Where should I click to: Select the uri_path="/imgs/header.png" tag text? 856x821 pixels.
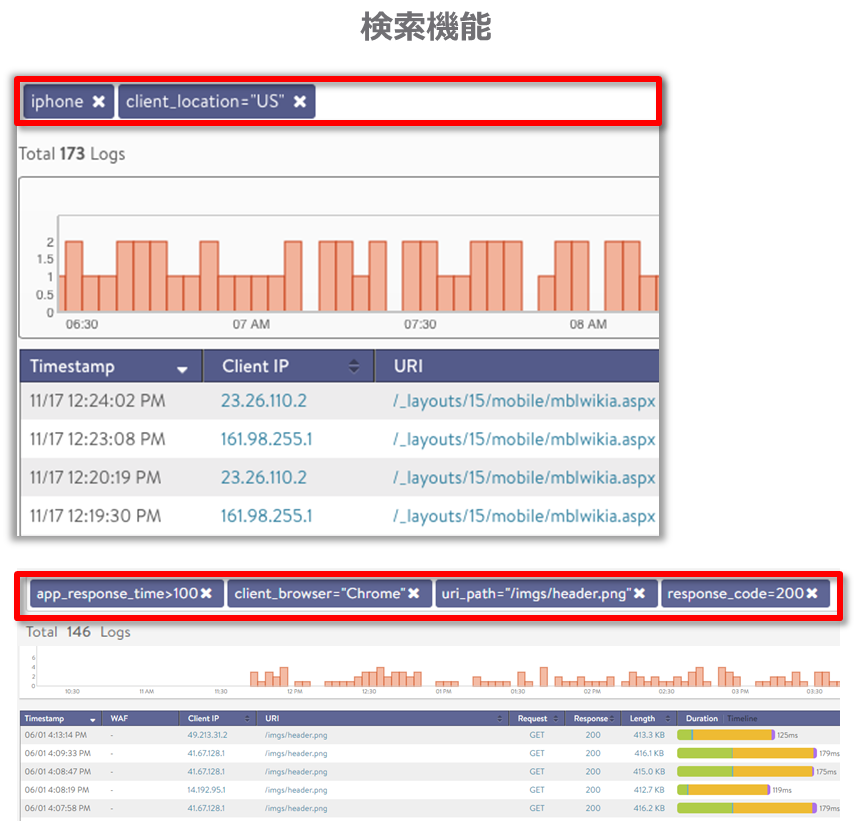tap(537, 593)
